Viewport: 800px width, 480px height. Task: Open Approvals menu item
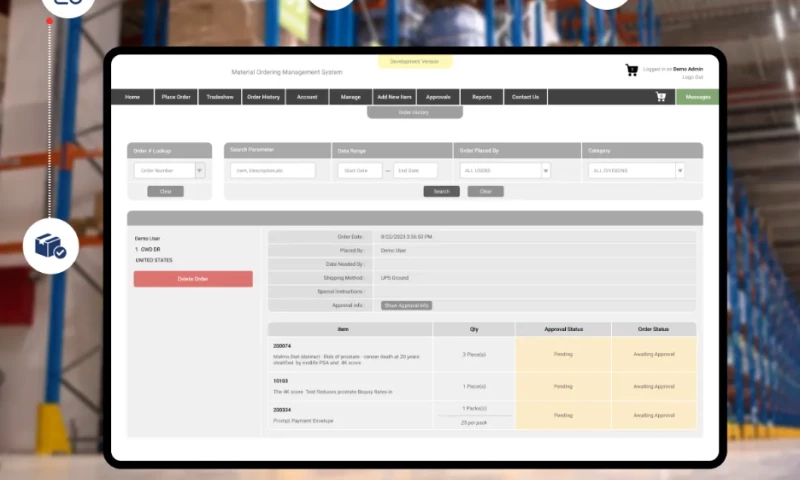point(438,97)
